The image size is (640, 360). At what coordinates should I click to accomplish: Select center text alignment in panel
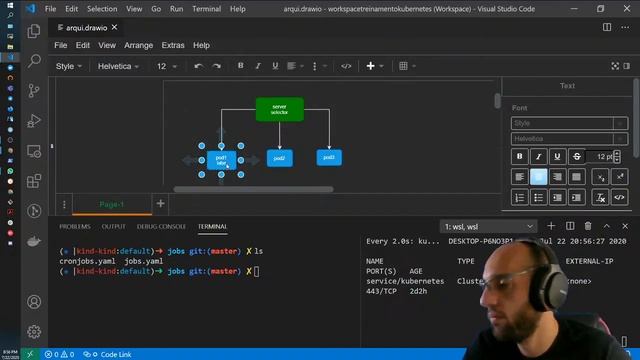[x=538, y=177]
